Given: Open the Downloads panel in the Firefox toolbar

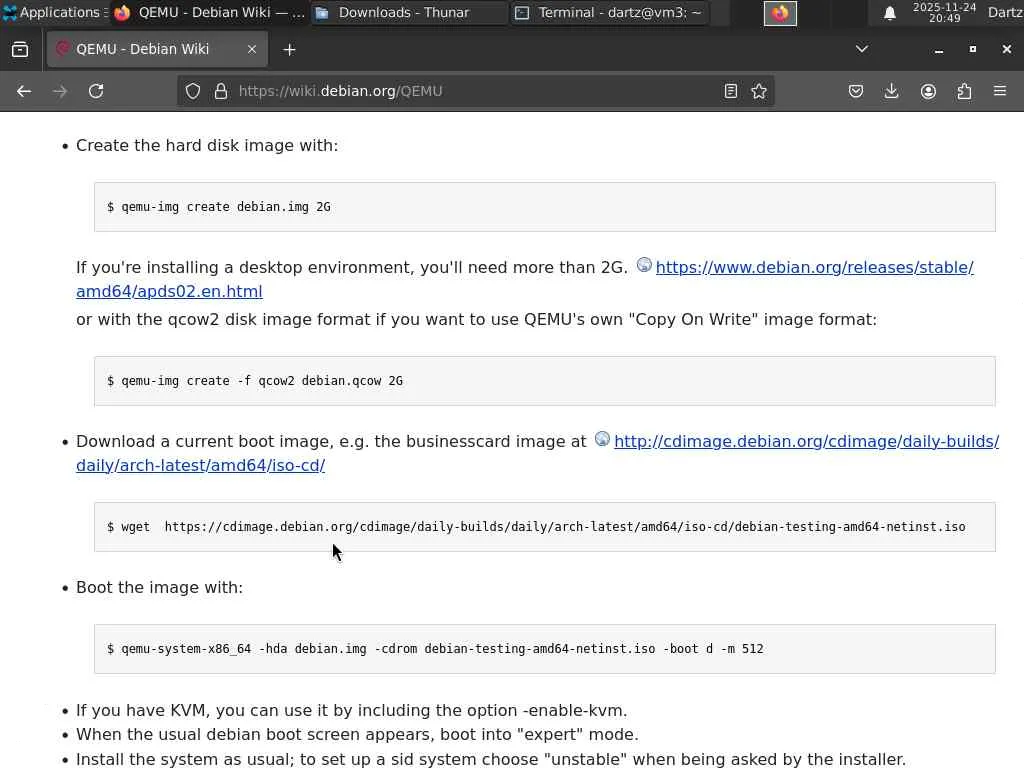Looking at the screenshot, I should (892, 91).
